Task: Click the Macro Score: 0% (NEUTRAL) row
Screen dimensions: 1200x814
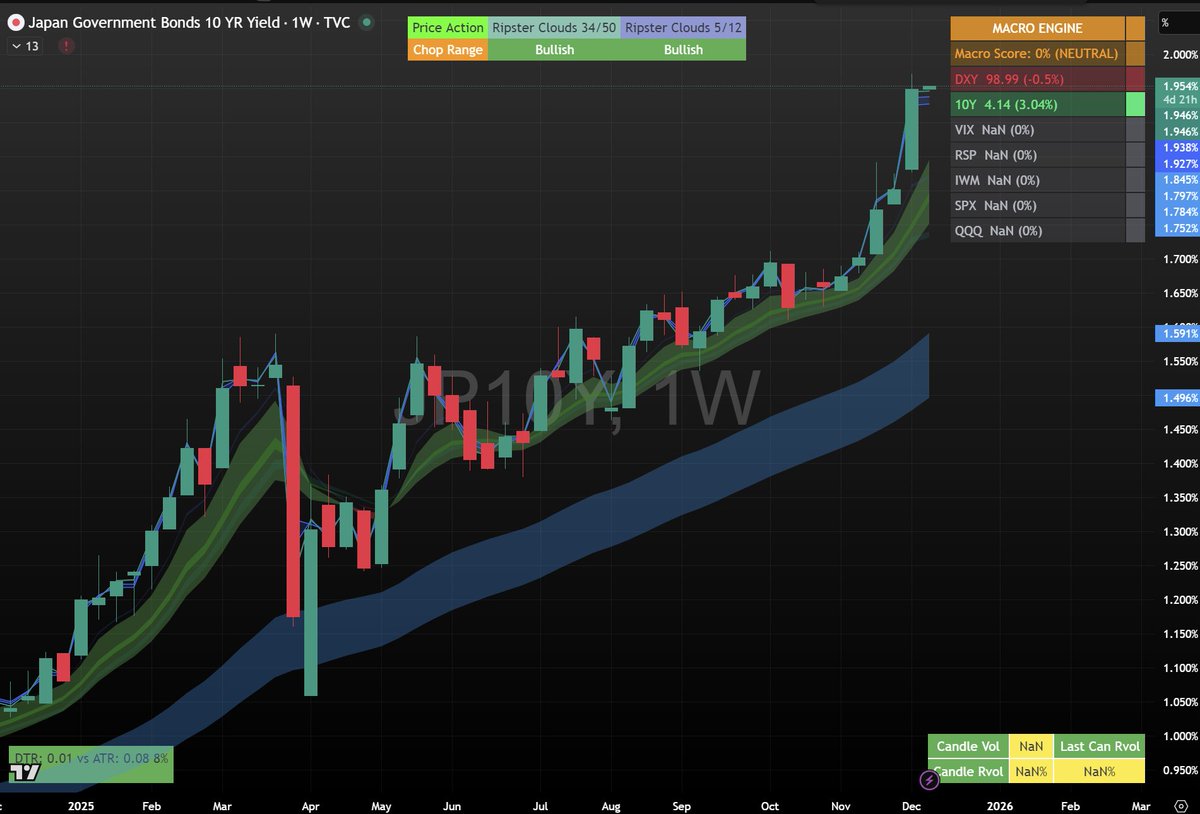Action: point(1037,54)
